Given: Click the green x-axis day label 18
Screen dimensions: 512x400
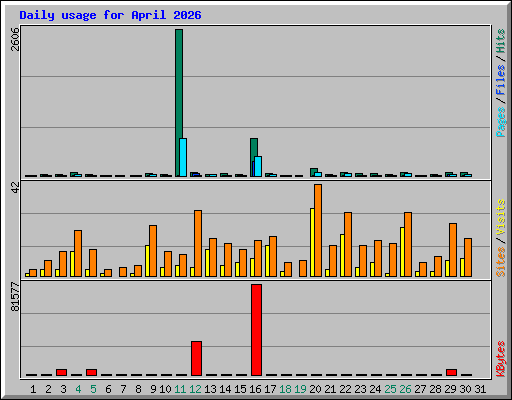Looking at the screenshot, I should point(285,389).
